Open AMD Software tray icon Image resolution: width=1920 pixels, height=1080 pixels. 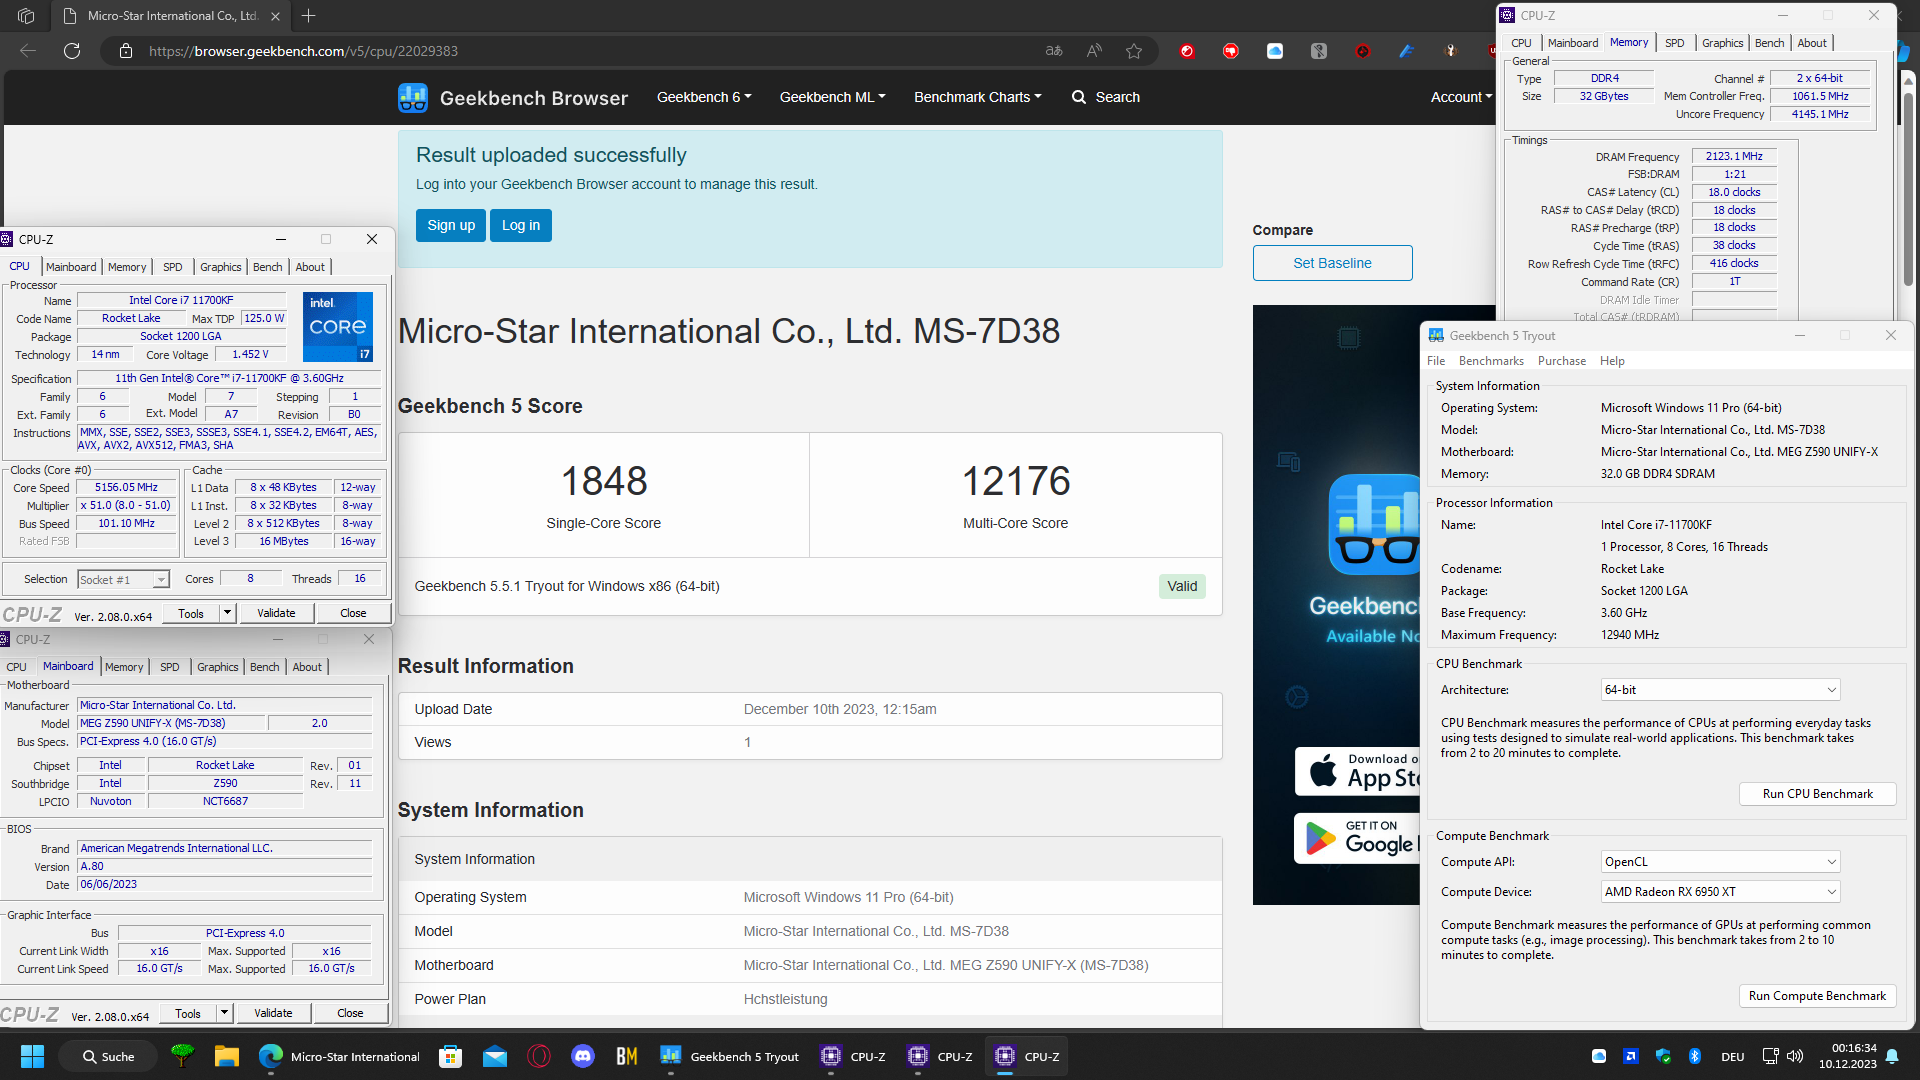click(1631, 1056)
